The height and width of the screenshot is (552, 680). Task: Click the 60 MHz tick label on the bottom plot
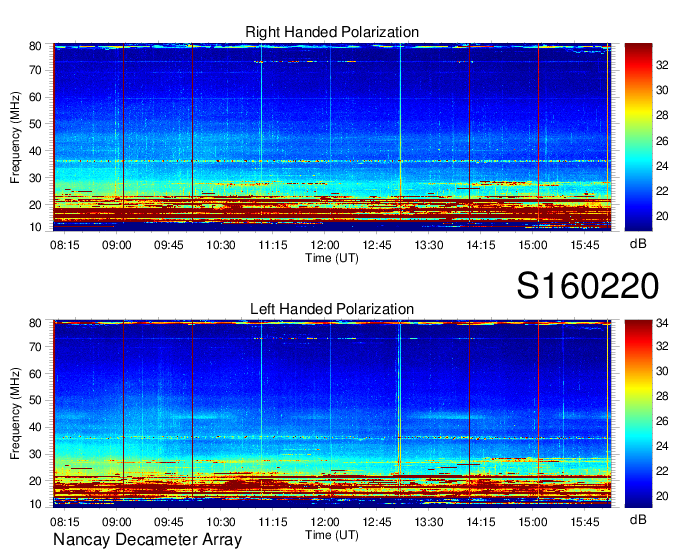pyautogui.click(x=35, y=374)
